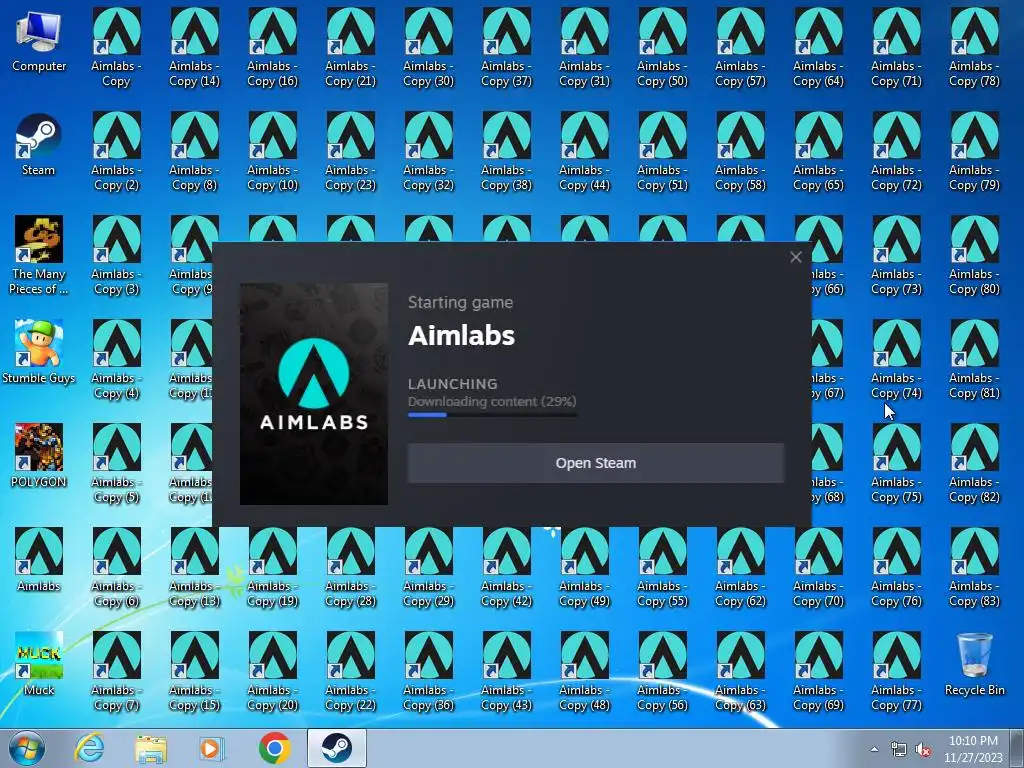Select Aimlabs - Copy (29) shortcut

click(428, 567)
